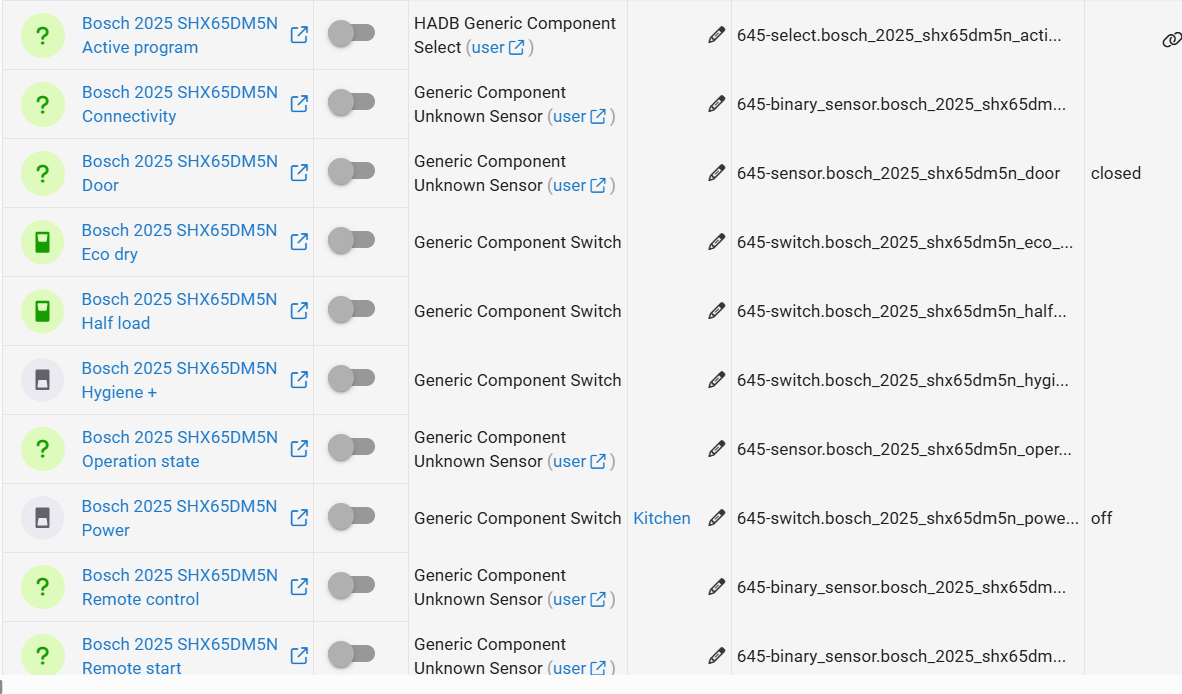Screen dimensions: 1182x694
Task: Toggle the Half load entity switch on
Action: (x=361, y=311)
